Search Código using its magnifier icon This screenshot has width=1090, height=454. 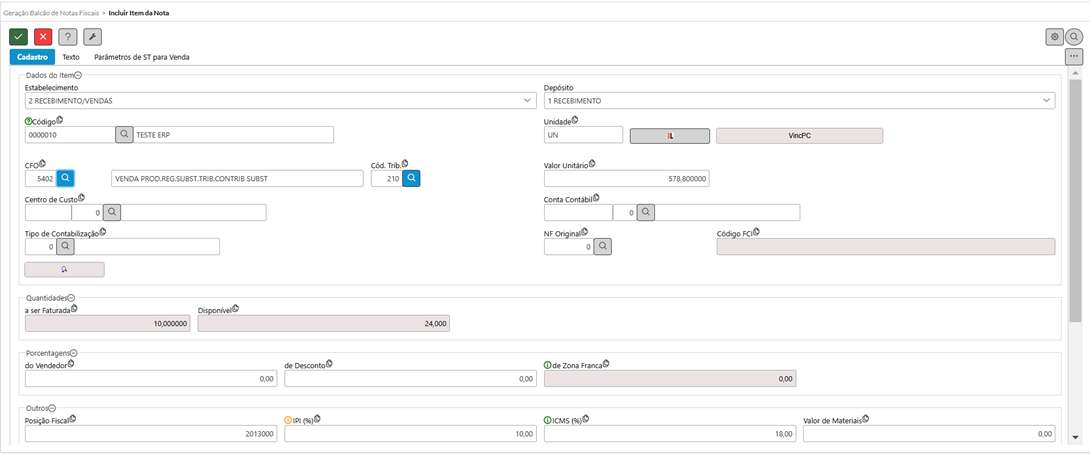pos(124,135)
